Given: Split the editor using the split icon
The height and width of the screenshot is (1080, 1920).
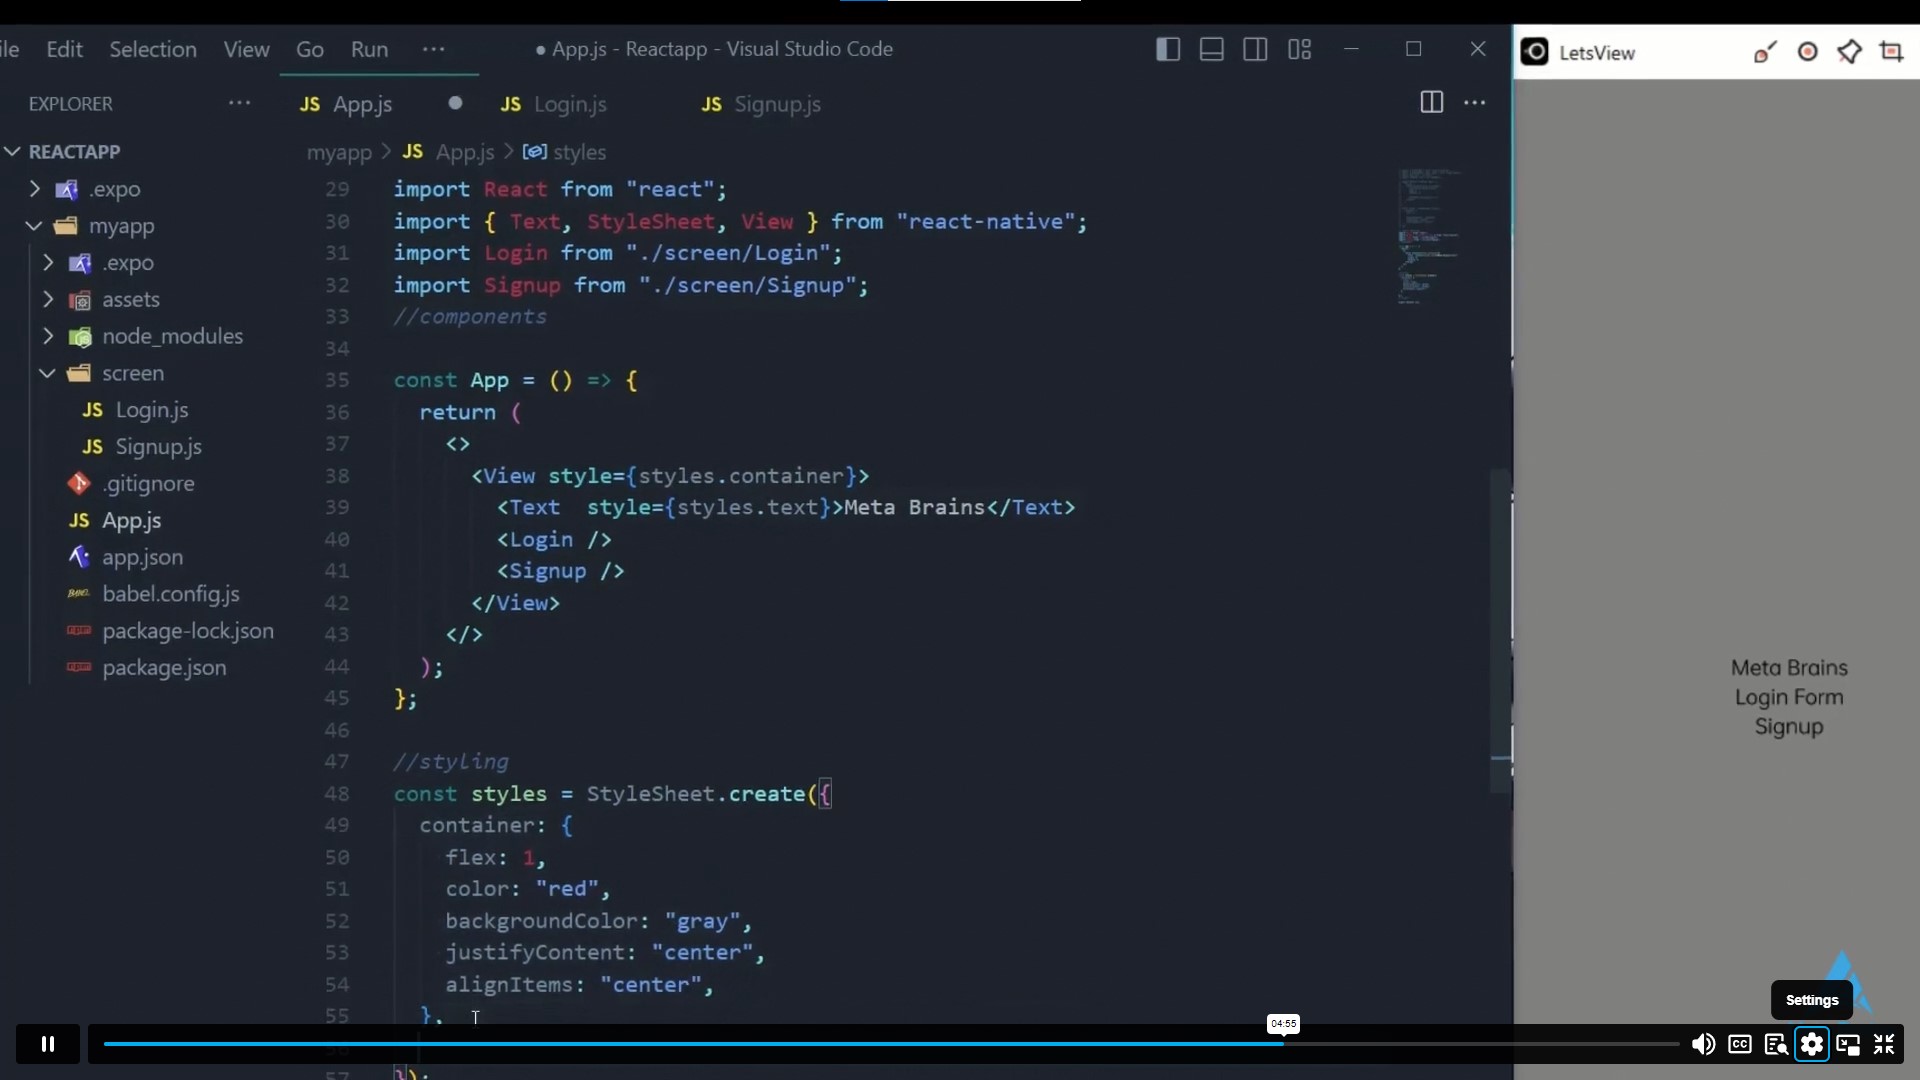Looking at the screenshot, I should pyautogui.click(x=1431, y=102).
